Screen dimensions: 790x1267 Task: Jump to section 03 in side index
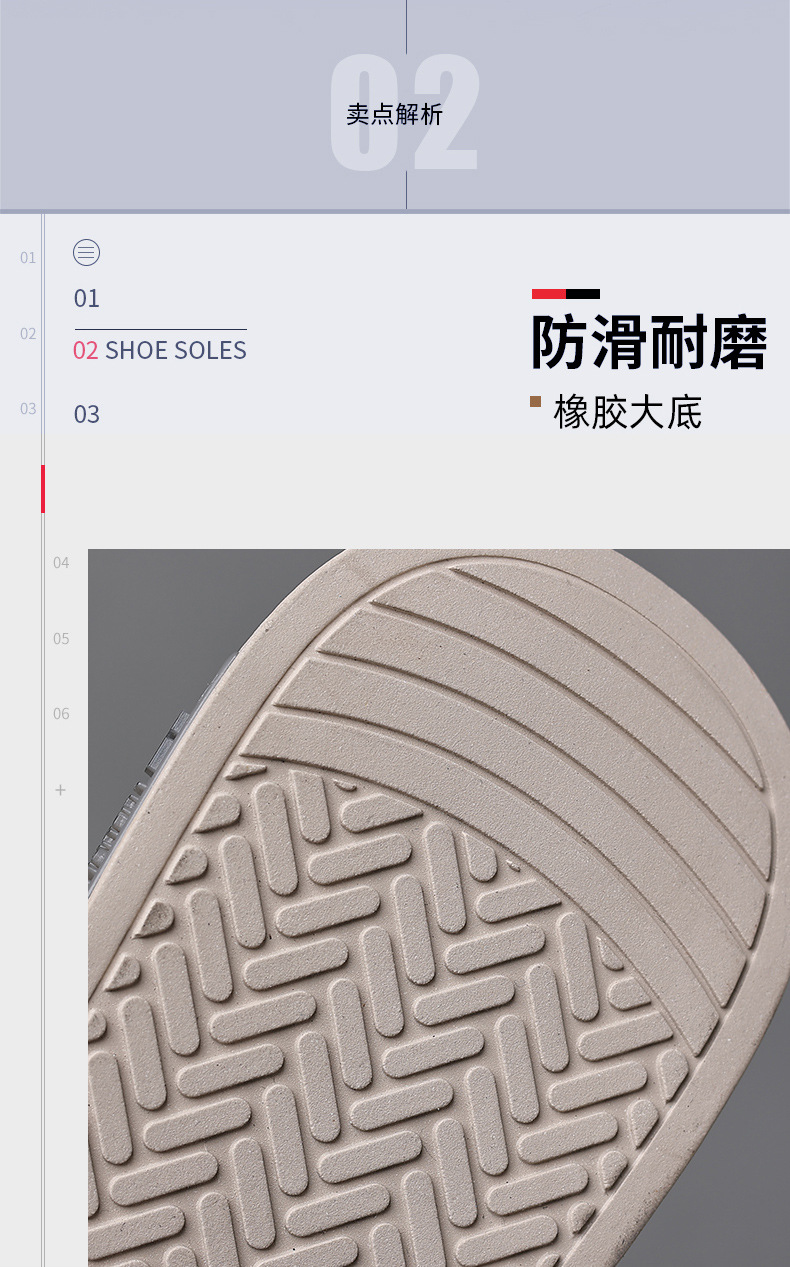tap(28, 408)
